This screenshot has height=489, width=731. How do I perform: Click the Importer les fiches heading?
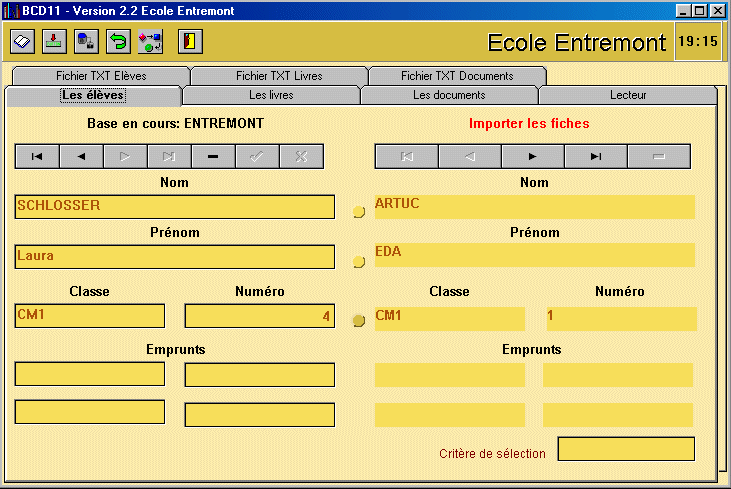point(529,124)
